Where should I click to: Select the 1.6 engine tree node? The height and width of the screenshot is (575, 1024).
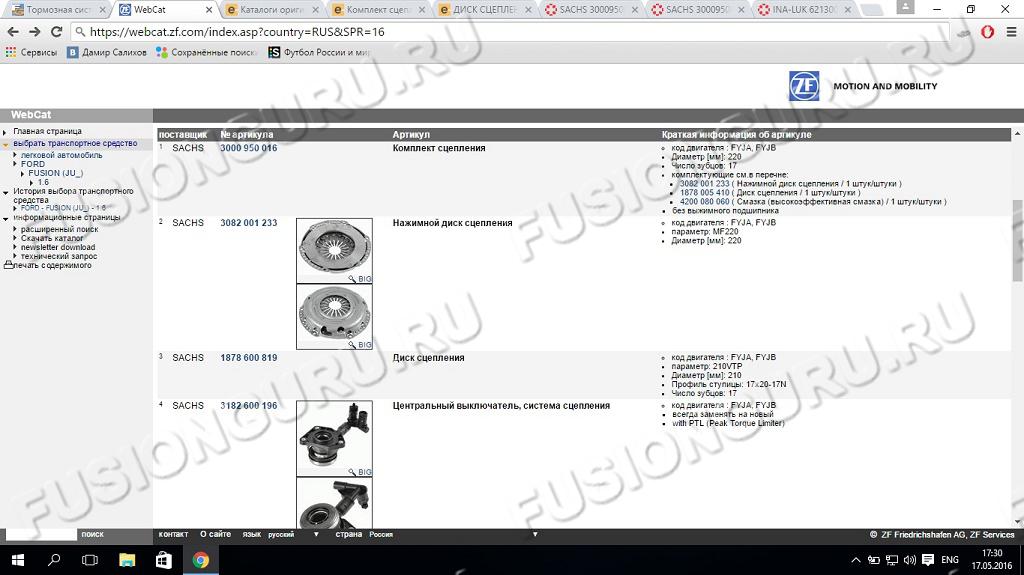point(43,182)
